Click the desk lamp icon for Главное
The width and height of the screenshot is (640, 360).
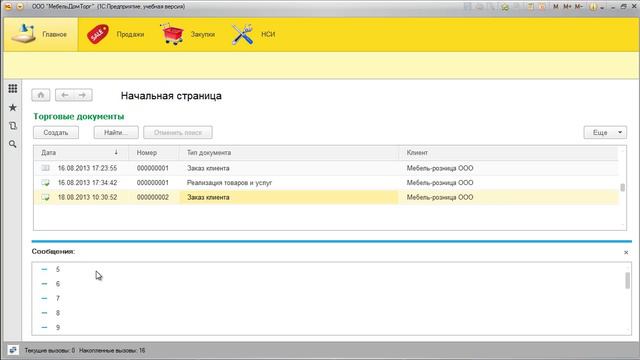[x=23, y=33]
